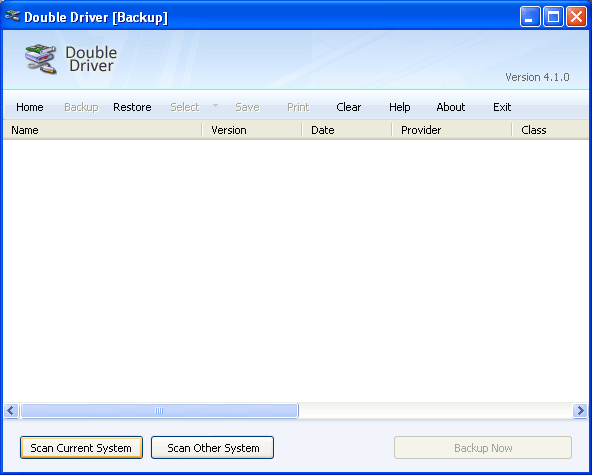The image size is (592, 475).
Task: Switch to the Restore section
Action: (132, 107)
